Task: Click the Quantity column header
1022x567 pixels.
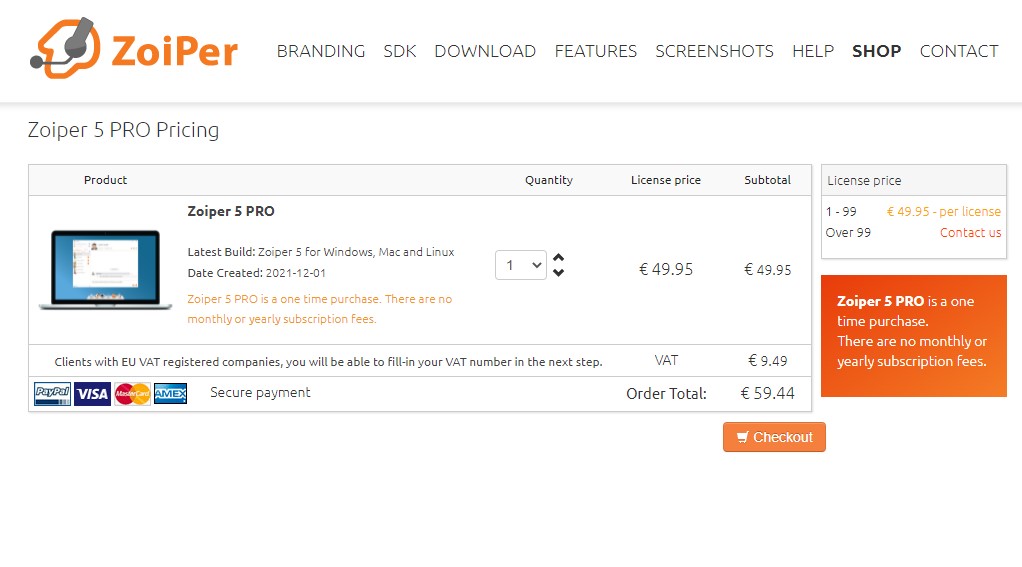Action: pyautogui.click(x=549, y=180)
